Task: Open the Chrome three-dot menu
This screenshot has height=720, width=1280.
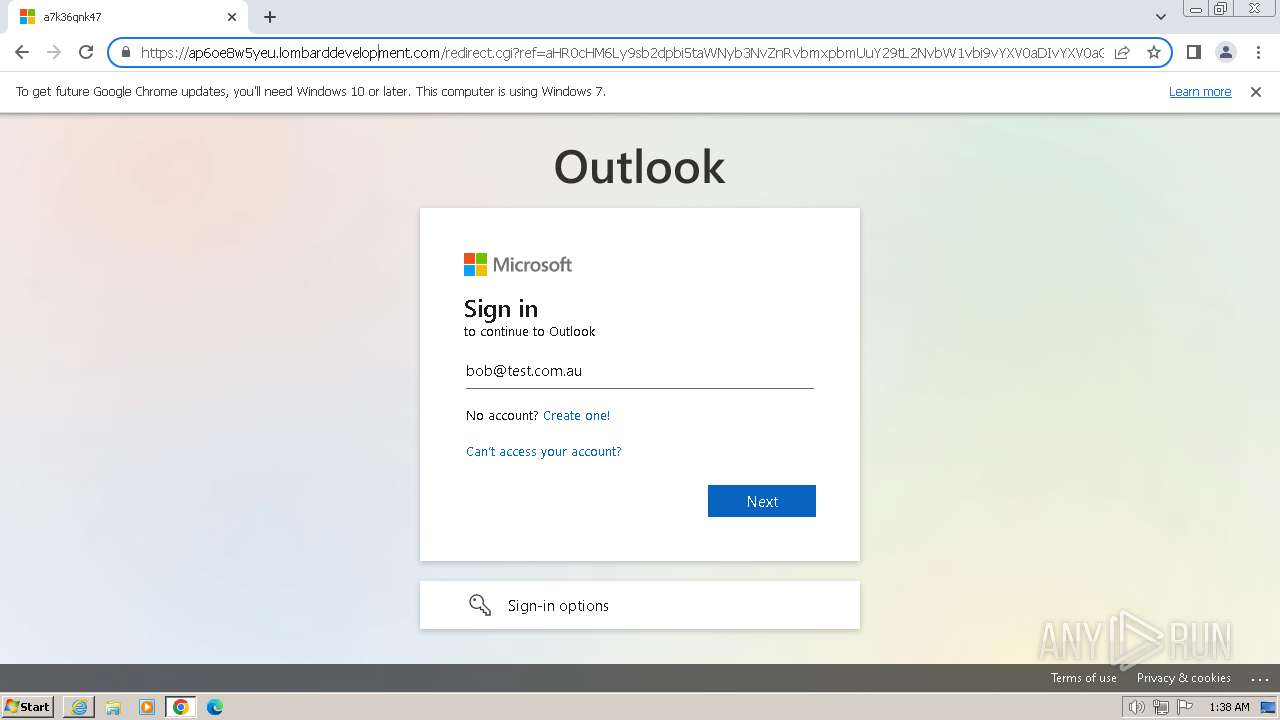Action: [x=1258, y=52]
